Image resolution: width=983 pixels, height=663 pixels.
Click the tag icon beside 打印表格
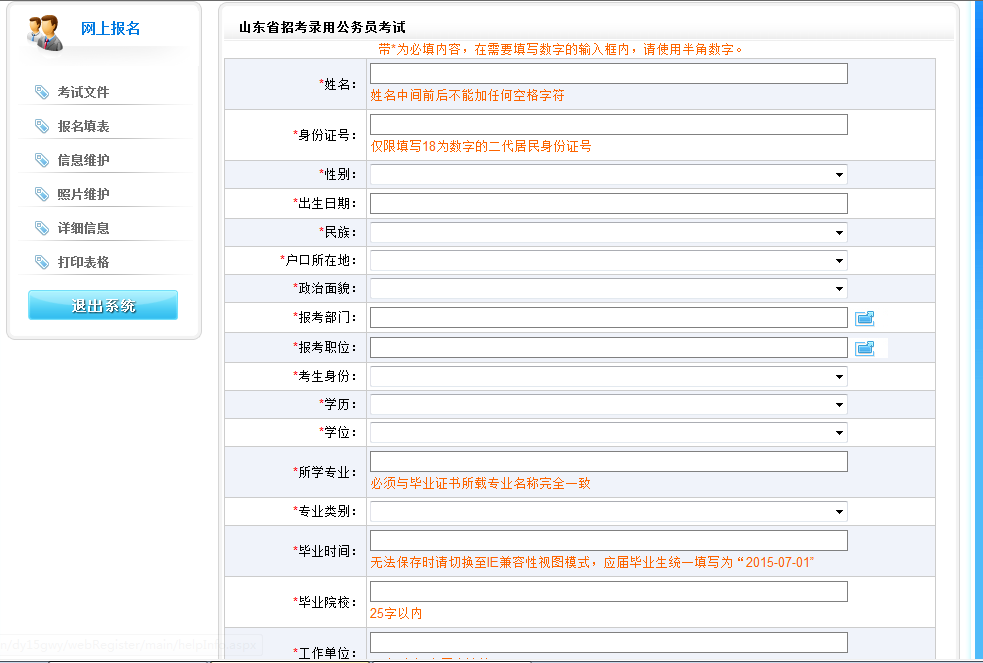click(x=40, y=261)
